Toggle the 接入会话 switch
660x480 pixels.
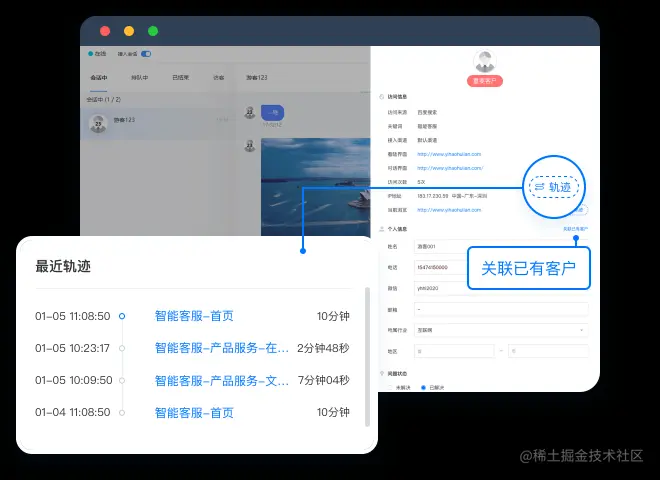[146, 54]
